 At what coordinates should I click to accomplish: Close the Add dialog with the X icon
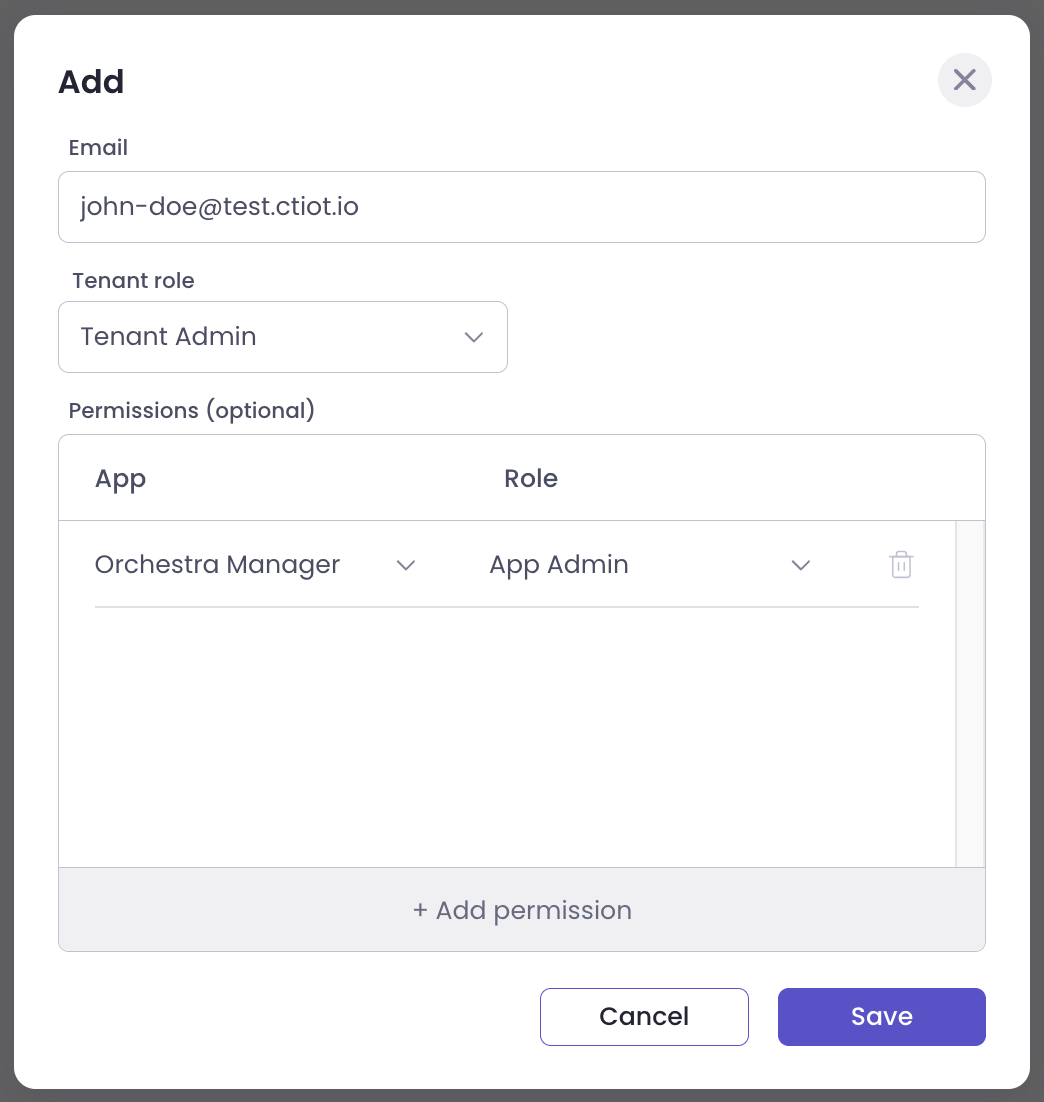(964, 80)
